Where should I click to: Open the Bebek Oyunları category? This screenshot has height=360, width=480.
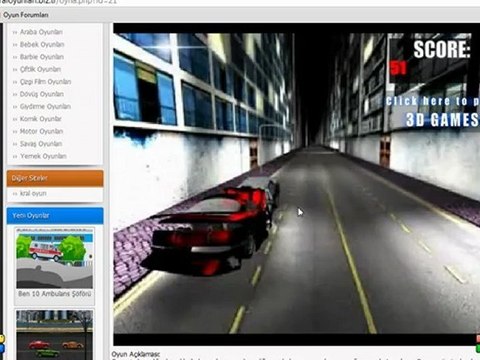point(42,44)
